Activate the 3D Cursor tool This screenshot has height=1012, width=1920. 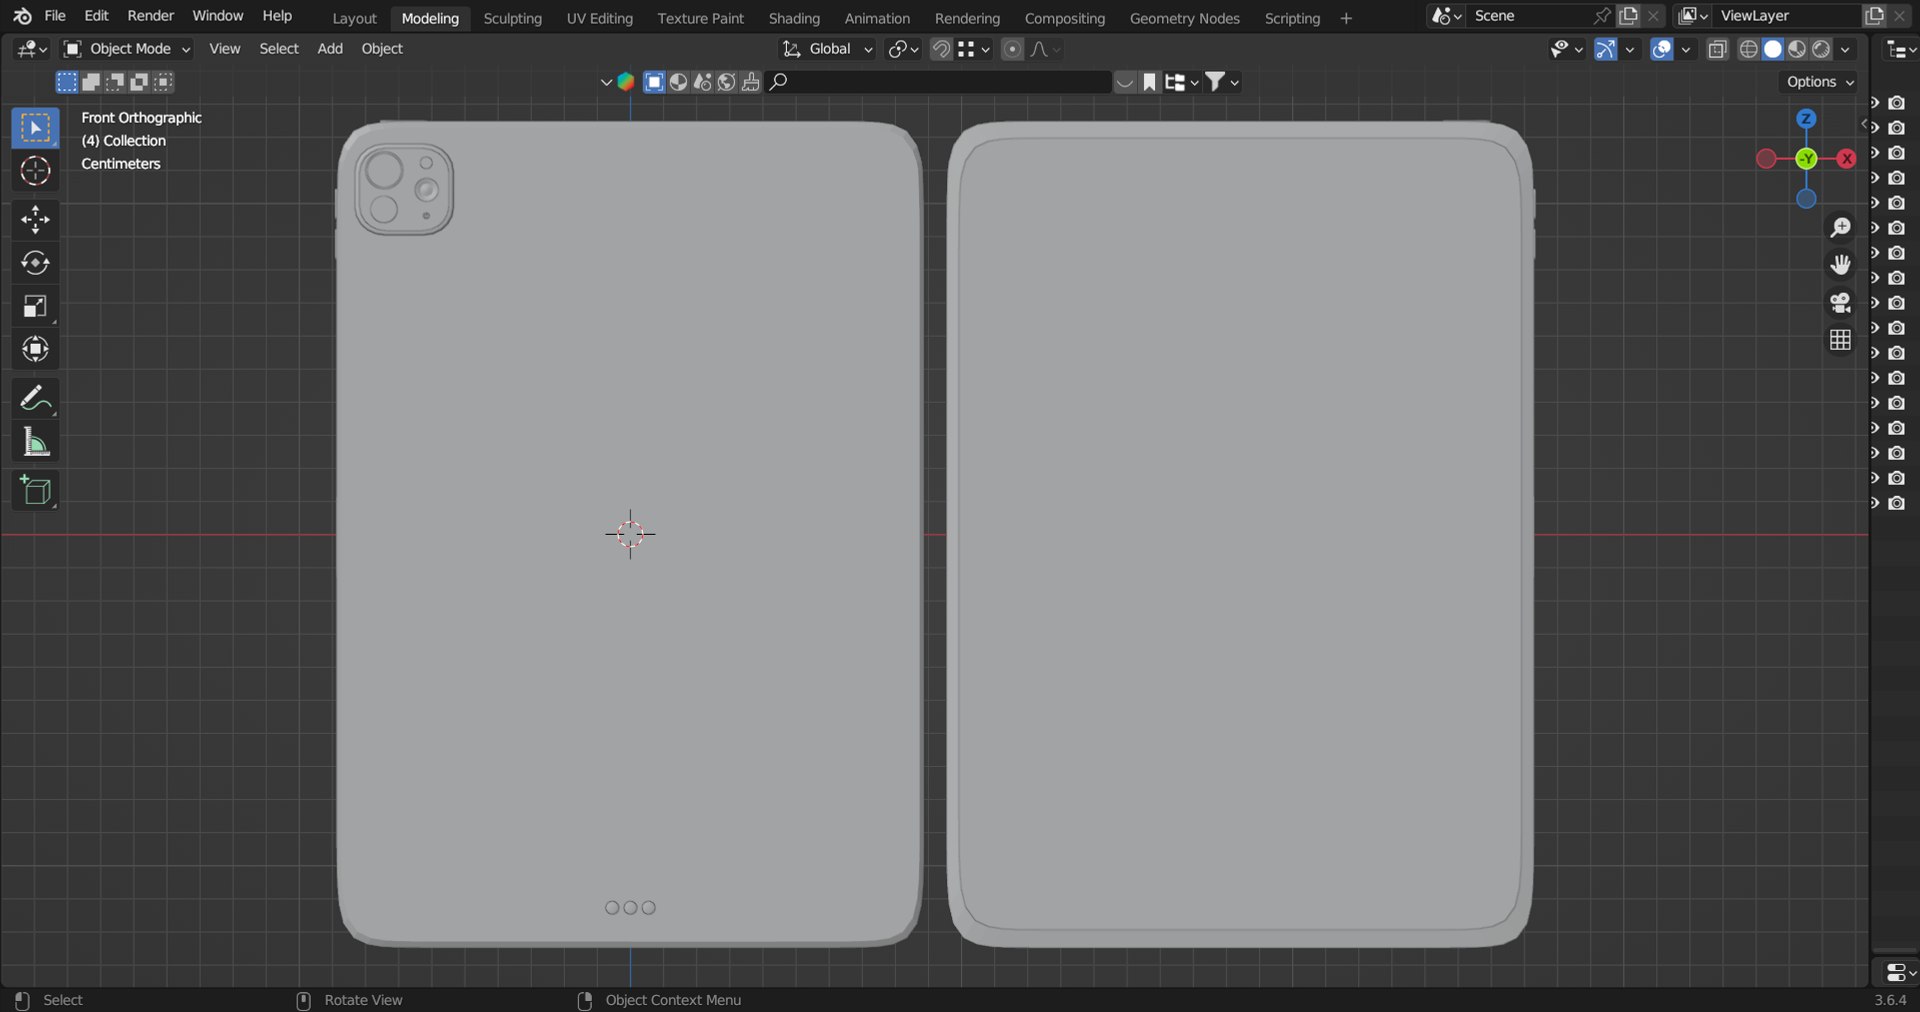pyautogui.click(x=35, y=171)
